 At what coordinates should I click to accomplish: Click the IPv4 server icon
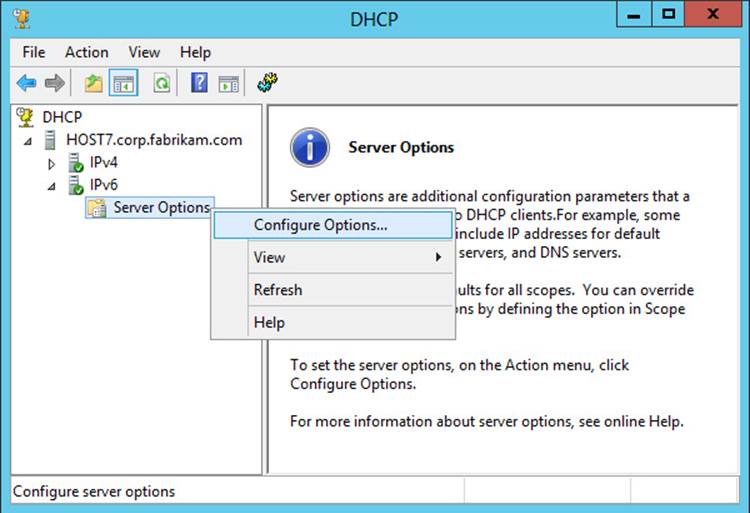(x=75, y=163)
